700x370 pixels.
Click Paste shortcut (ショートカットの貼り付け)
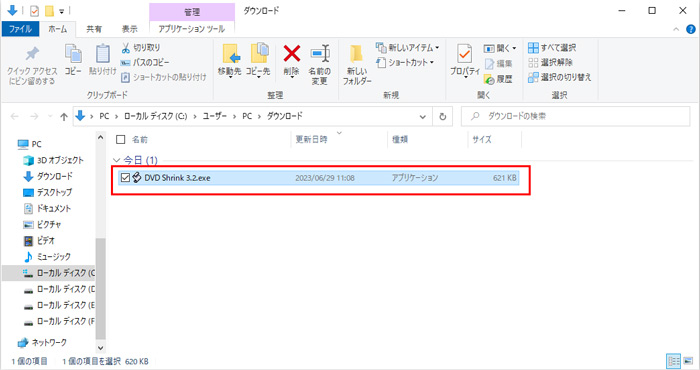[x=163, y=78]
